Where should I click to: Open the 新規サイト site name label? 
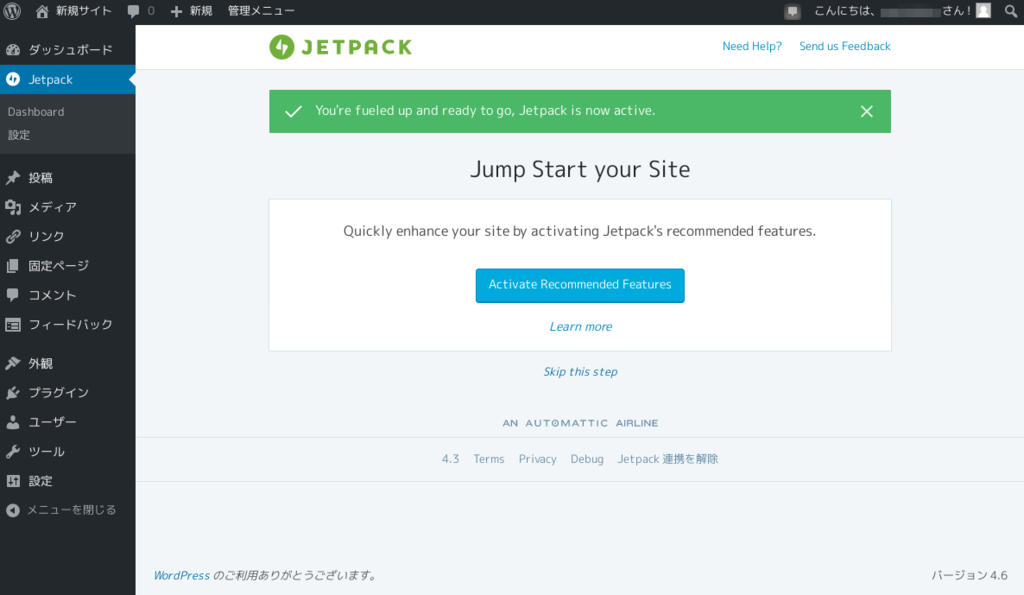pos(84,11)
